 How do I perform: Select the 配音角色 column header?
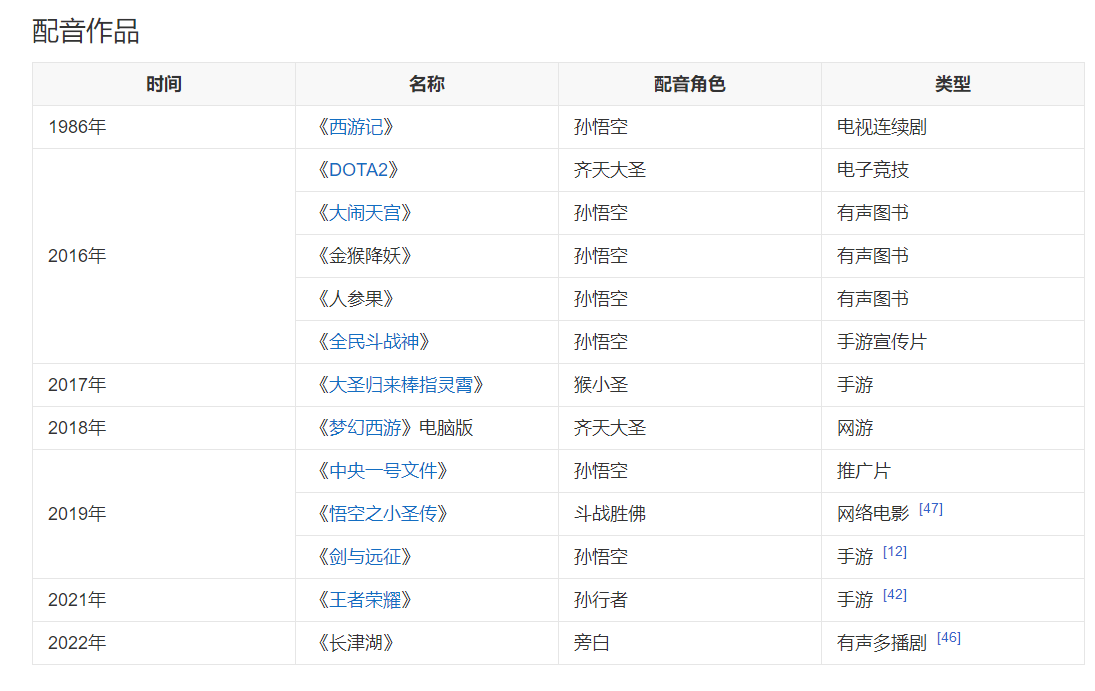point(690,85)
